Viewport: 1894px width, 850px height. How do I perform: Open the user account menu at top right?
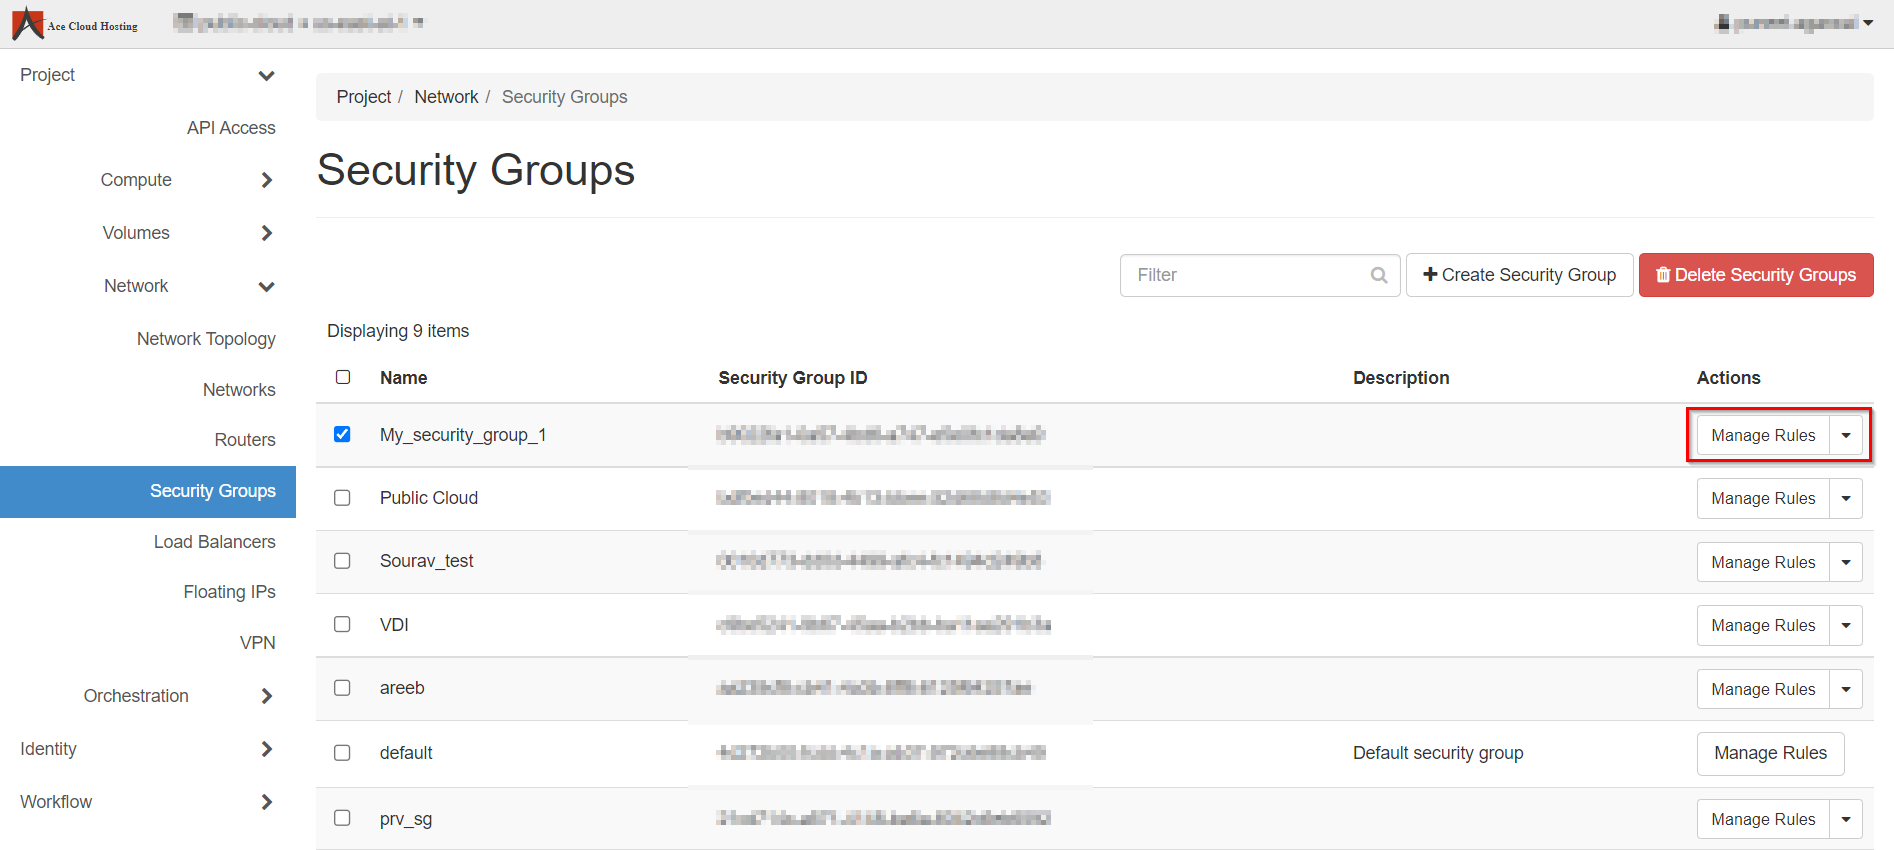tap(1794, 23)
